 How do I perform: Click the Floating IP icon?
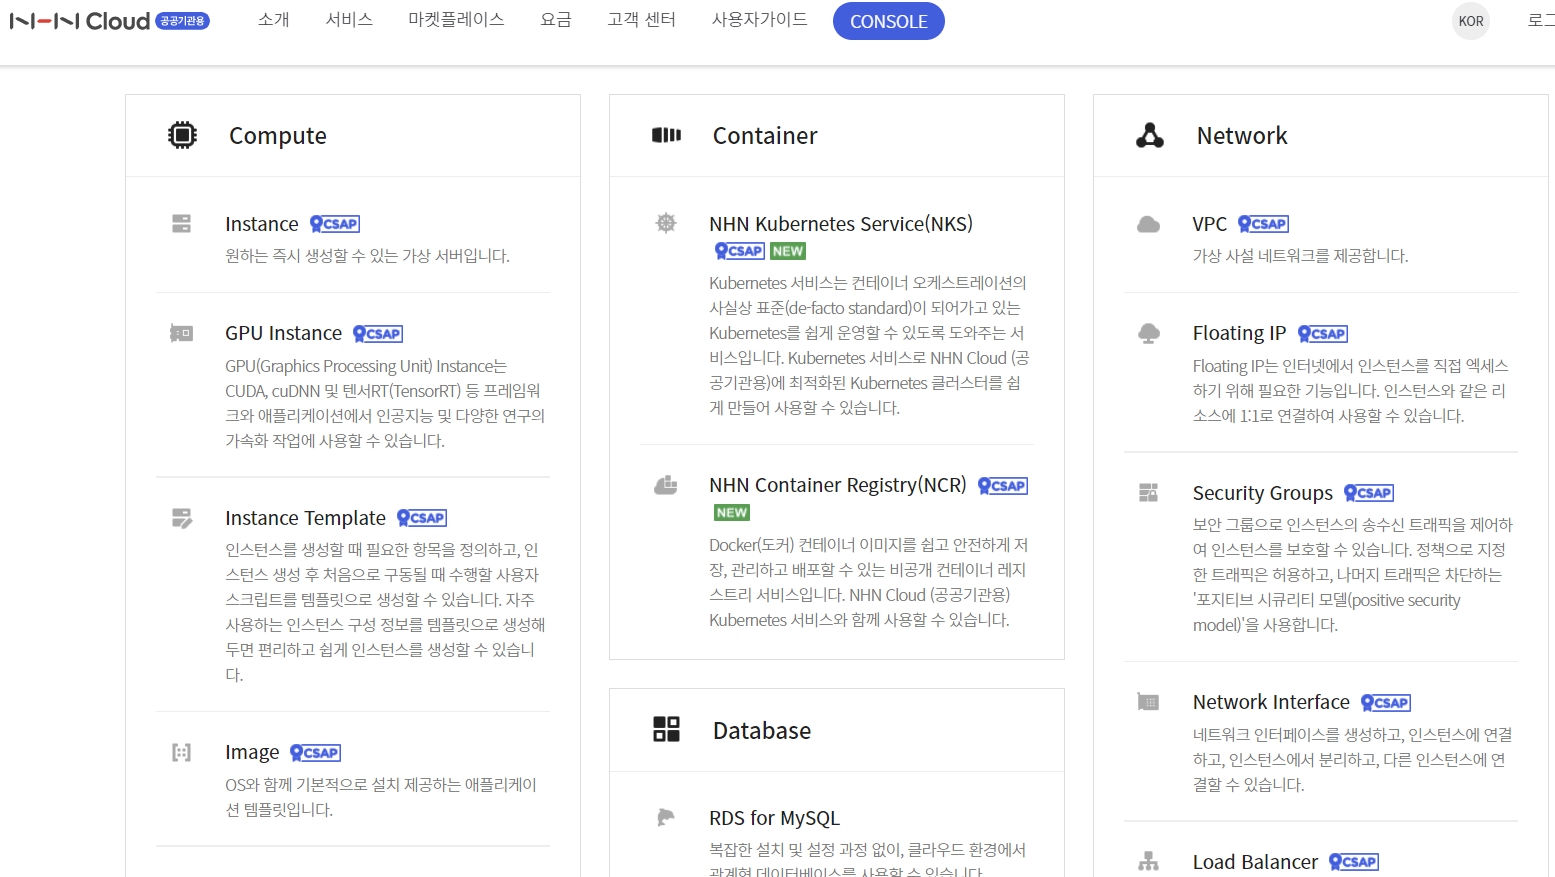point(1149,333)
